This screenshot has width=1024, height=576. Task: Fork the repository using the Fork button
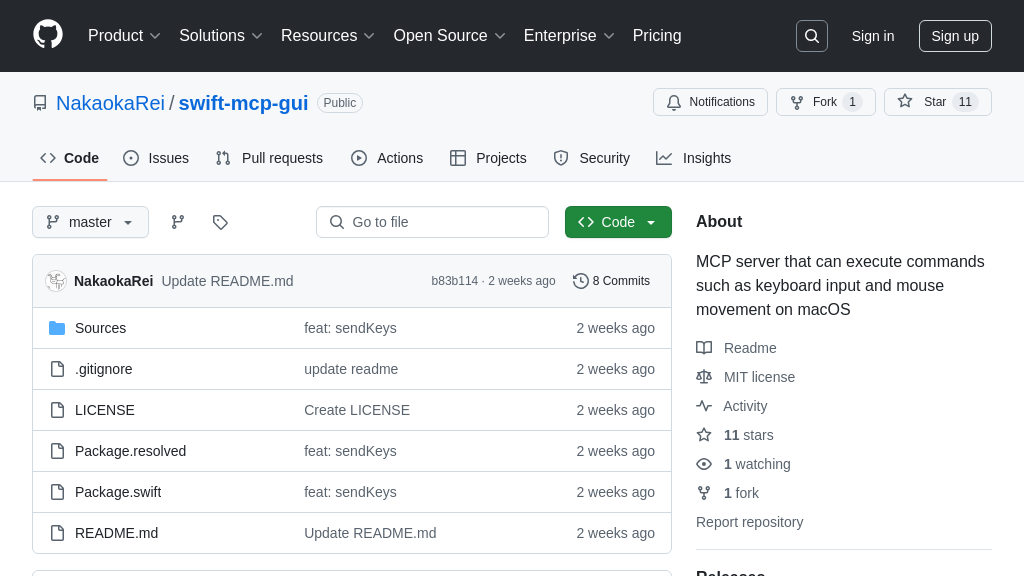point(814,102)
